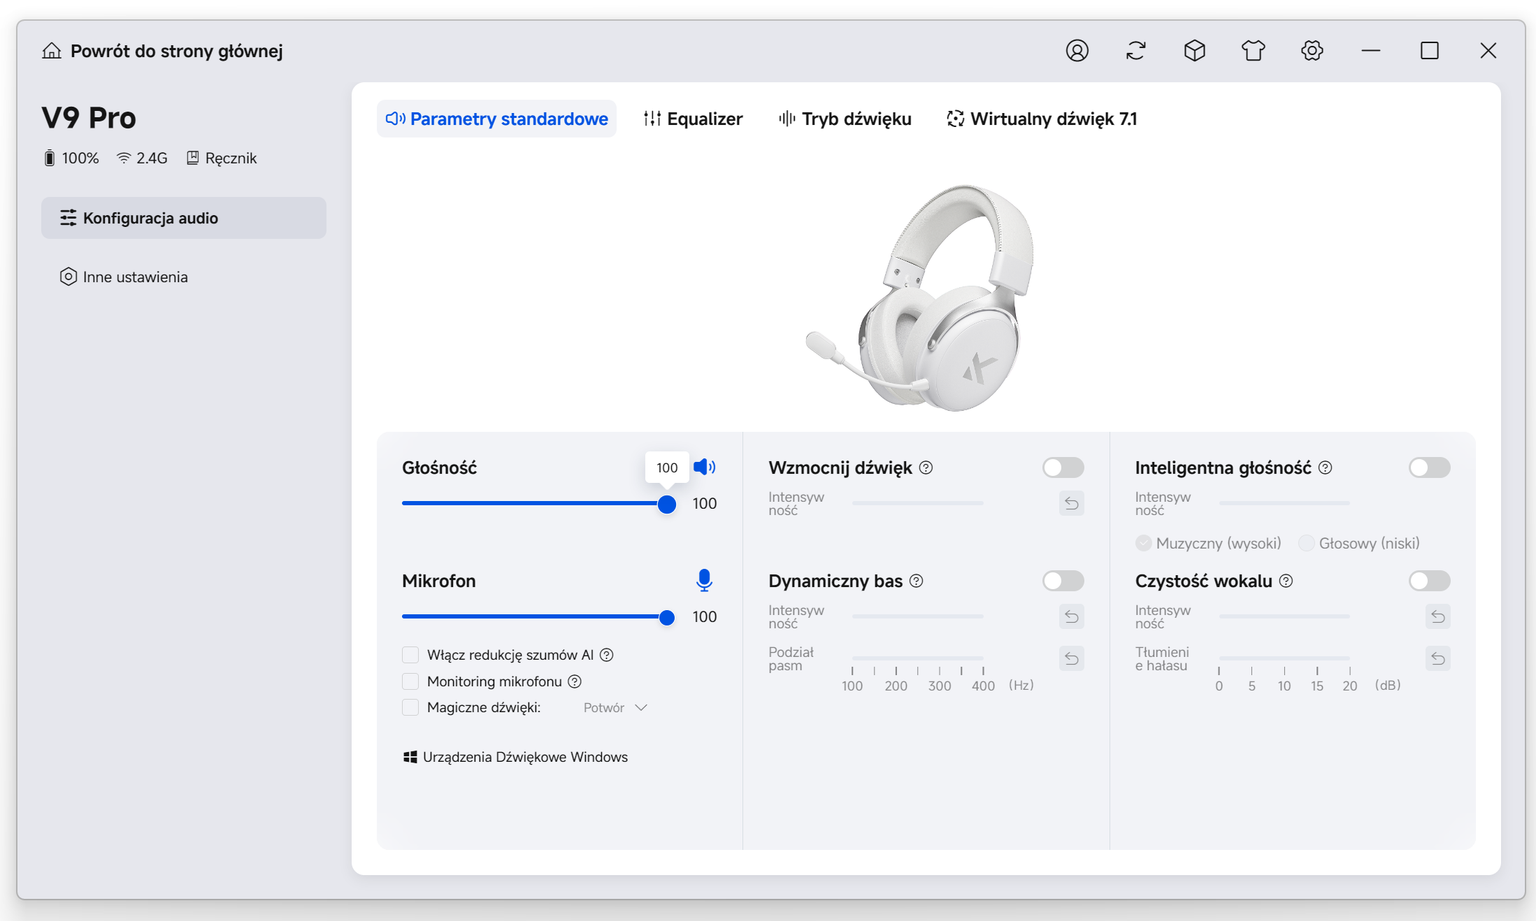The width and height of the screenshot is (1536, 921).
Task: Show help for Wzmocnij dźwięk
Action: (926, 468)
